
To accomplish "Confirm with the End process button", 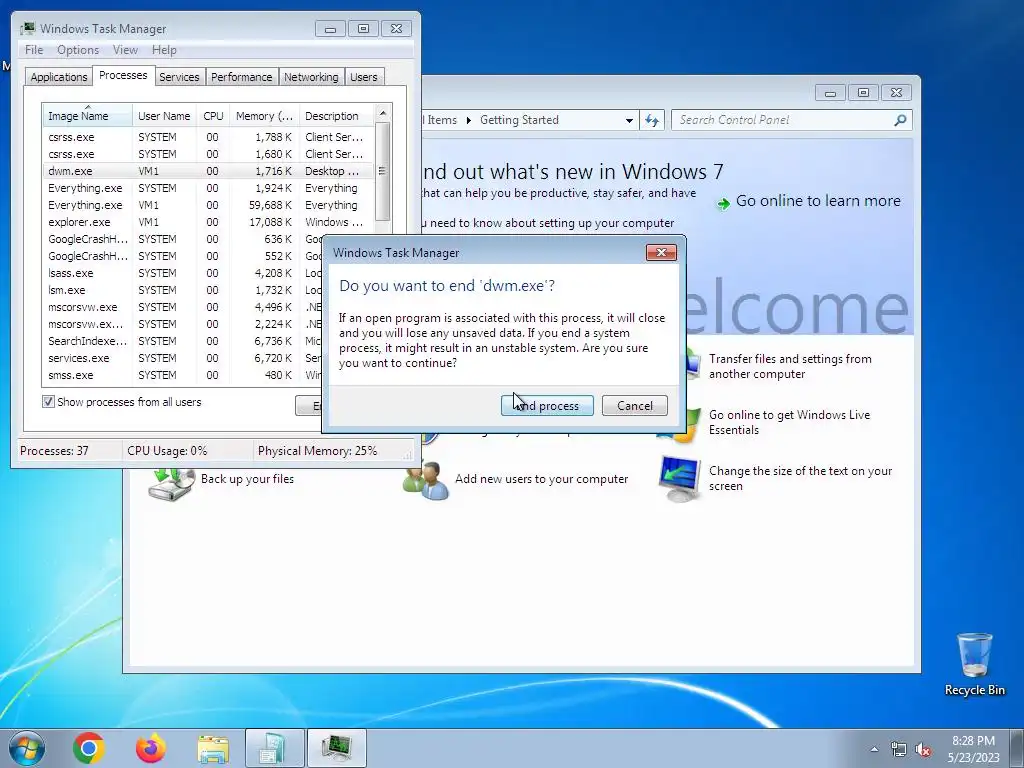I will (x=547, y=406).
